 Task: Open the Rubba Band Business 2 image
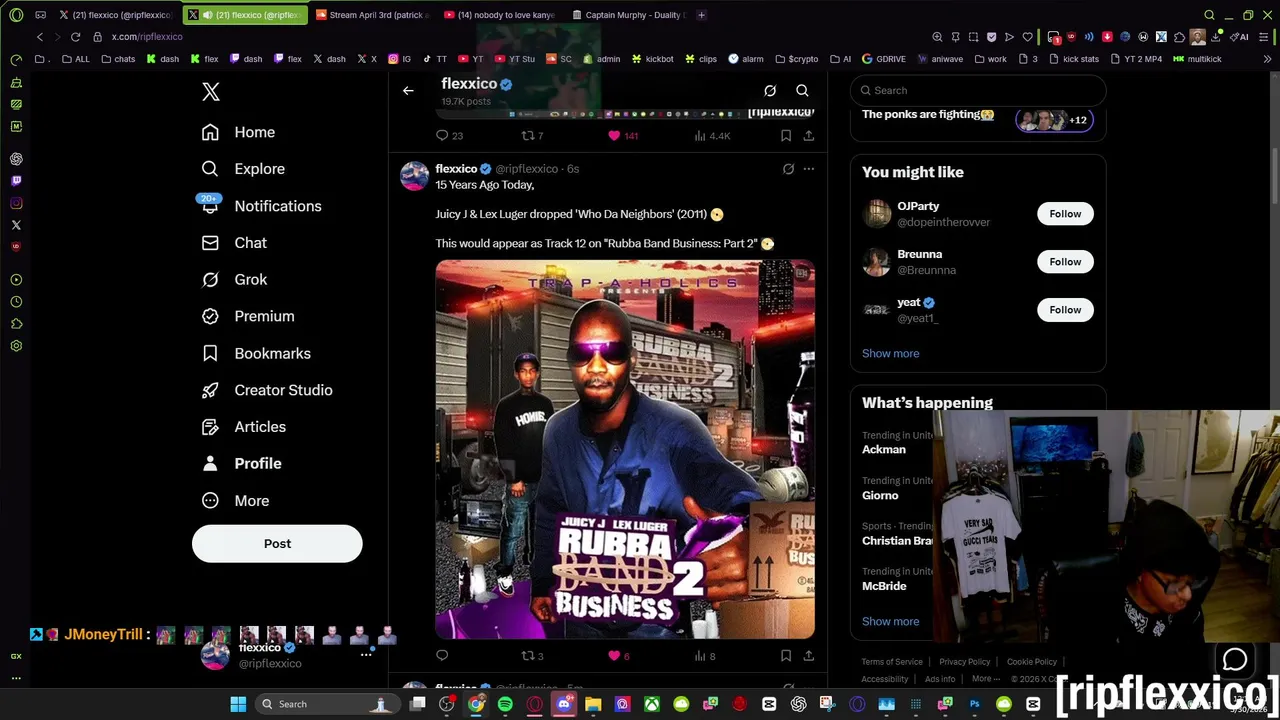tap(625, 449)
